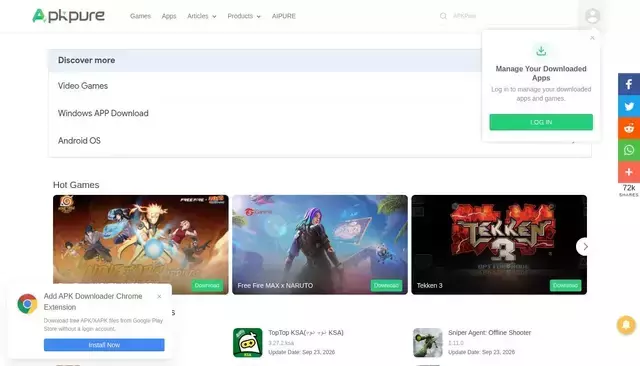Open TopTop KSA app title link

coord(306,333)
